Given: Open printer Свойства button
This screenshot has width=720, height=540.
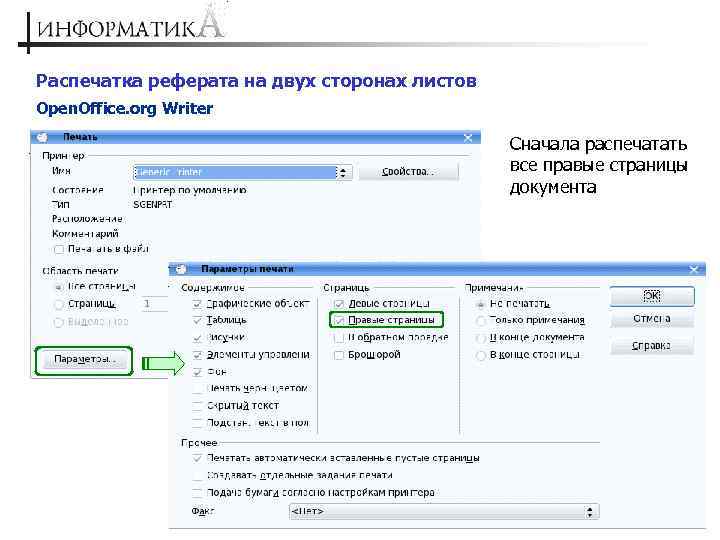Looking at the screenshot, I should (x=408, y=172).
